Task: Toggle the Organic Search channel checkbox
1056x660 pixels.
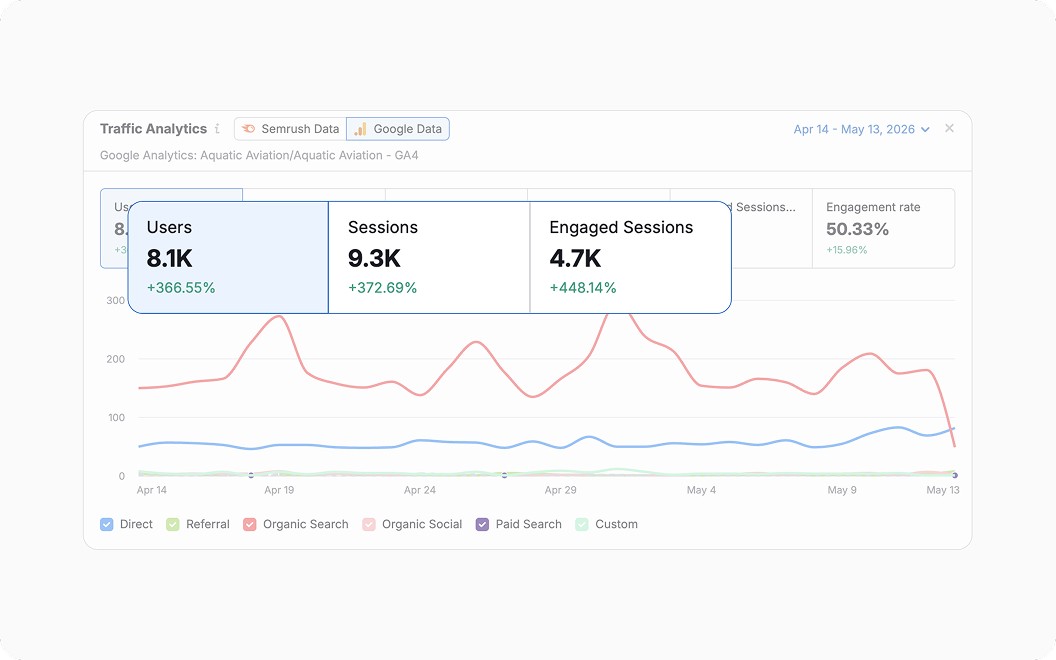Action: [250, 525]
